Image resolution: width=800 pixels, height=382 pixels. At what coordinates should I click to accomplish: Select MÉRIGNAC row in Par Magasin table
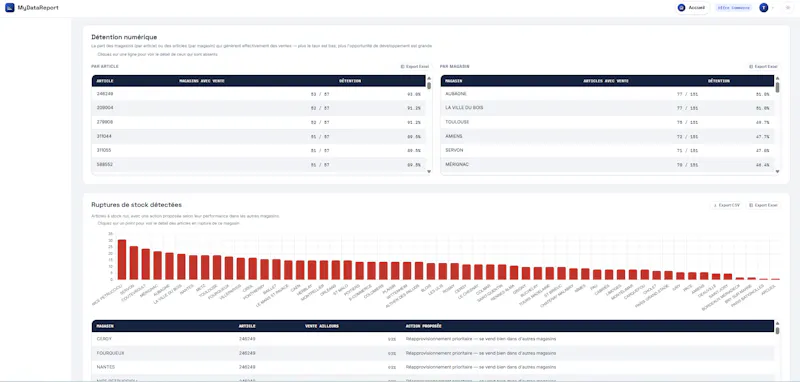click(607, 164)
